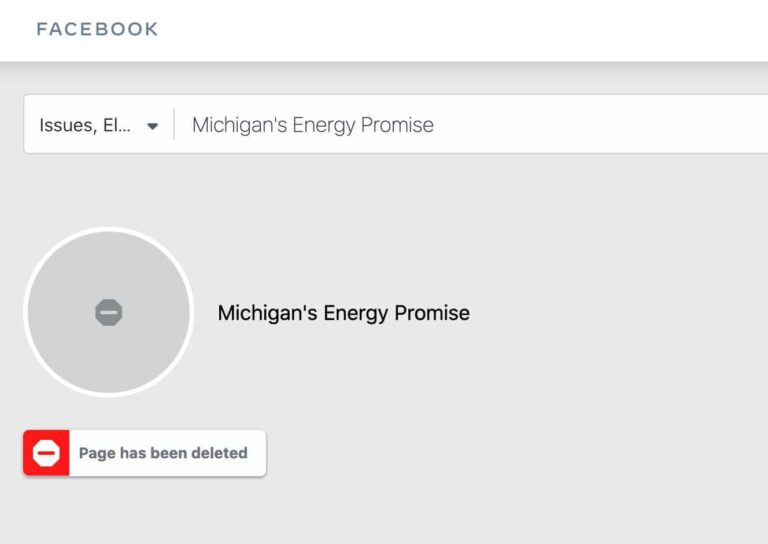Click the word "Page" in the deleted badge

coord(97,453)
